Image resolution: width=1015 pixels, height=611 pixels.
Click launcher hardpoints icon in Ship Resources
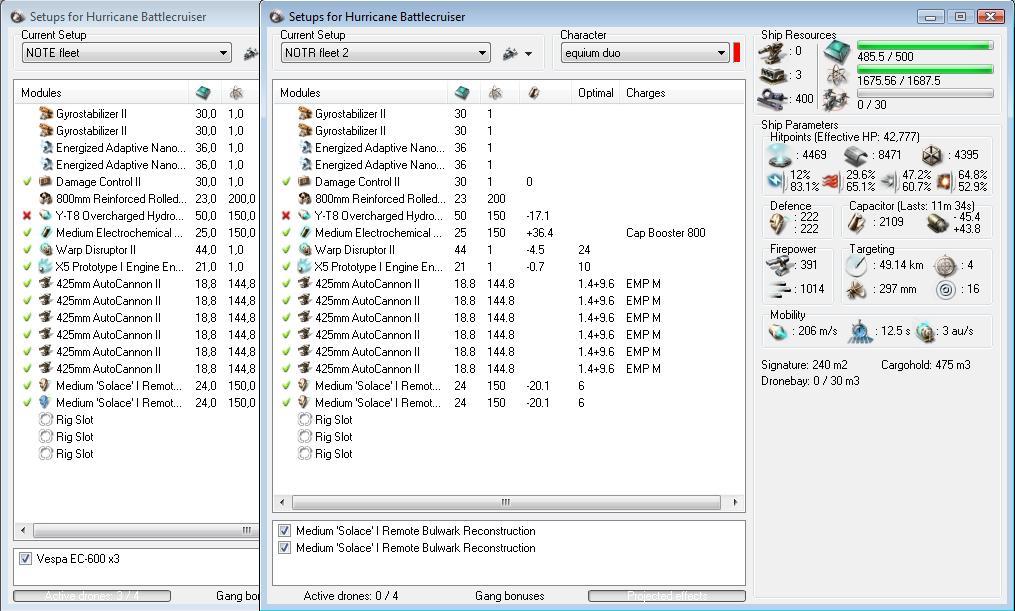click(773, 75)
